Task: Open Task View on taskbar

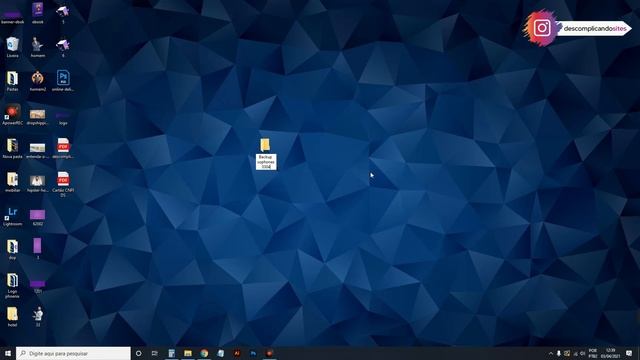Action: point(155,353)
